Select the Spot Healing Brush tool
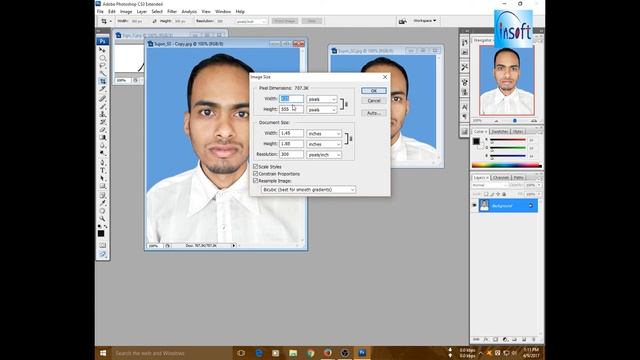 pos(102,98)
